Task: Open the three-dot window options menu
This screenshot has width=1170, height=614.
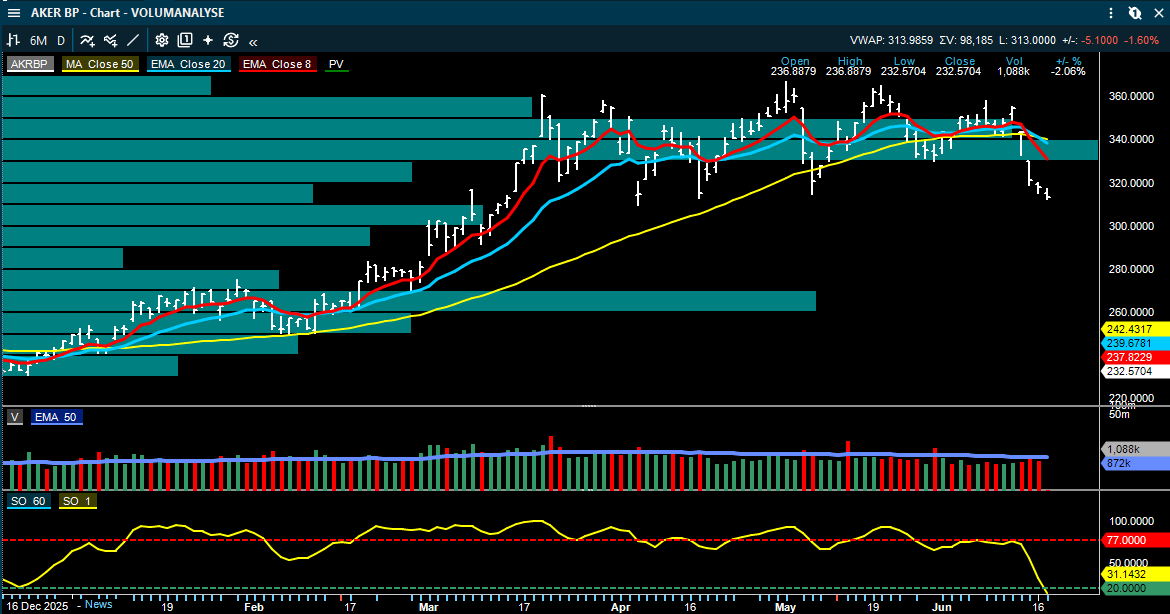Action: (x=1111, y=13)
